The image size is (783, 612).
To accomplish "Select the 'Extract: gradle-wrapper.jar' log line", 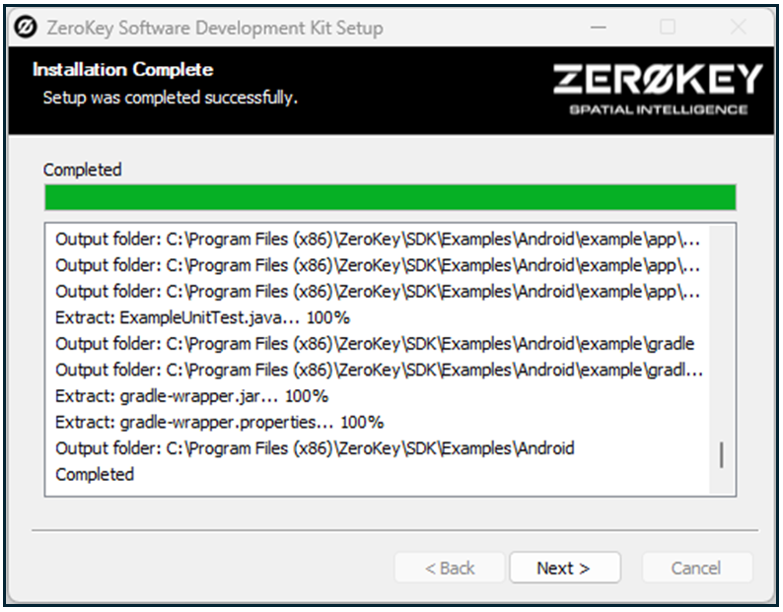I will (191, 396).
